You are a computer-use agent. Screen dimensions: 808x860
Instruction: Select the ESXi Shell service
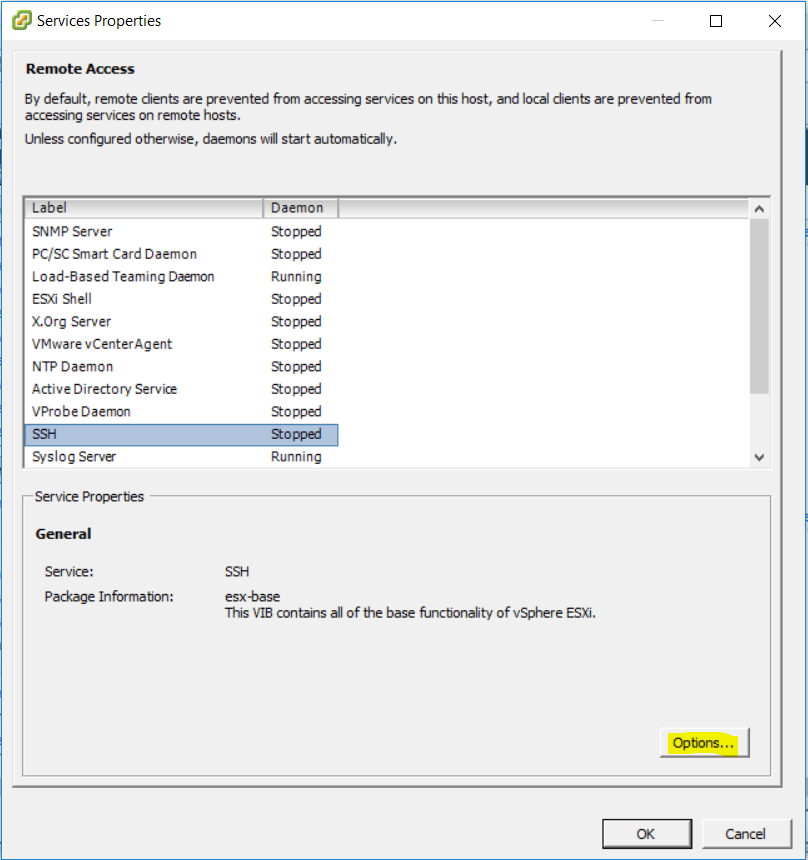181,299
